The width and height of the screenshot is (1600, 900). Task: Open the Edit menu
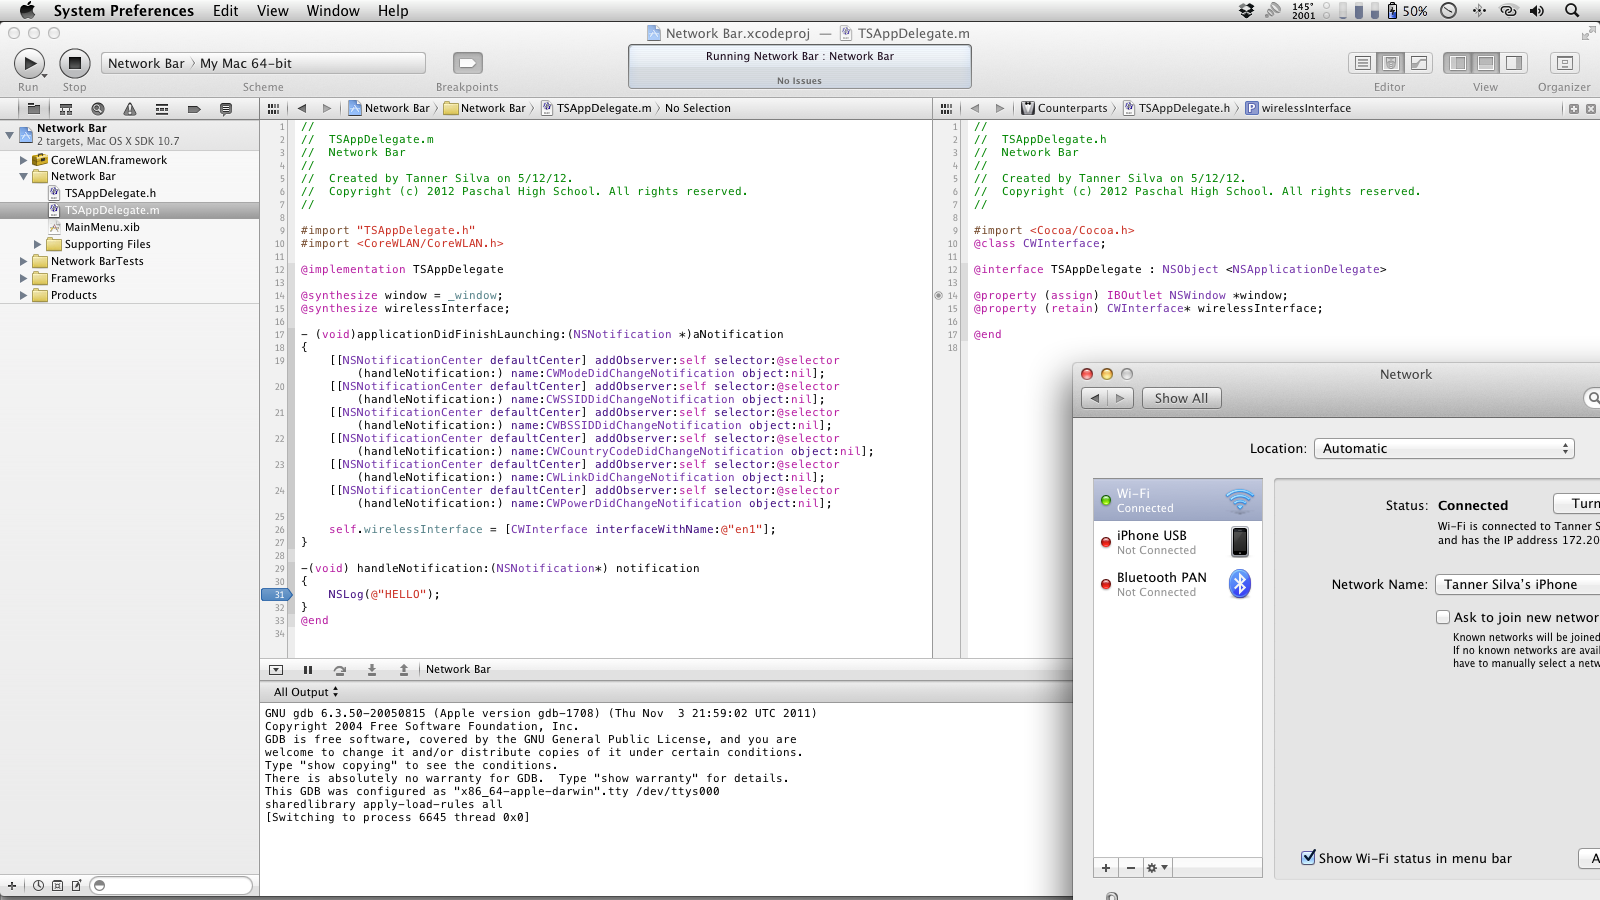coord(226,11)
